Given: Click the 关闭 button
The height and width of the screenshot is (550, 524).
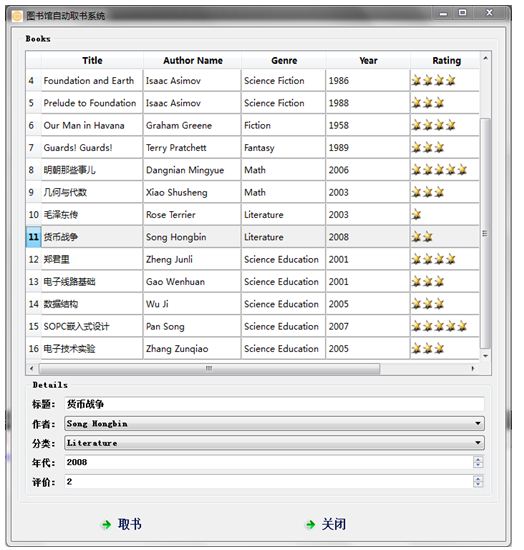Looking at the screenshot, I should pyautogui.click(x=326, y=524).
